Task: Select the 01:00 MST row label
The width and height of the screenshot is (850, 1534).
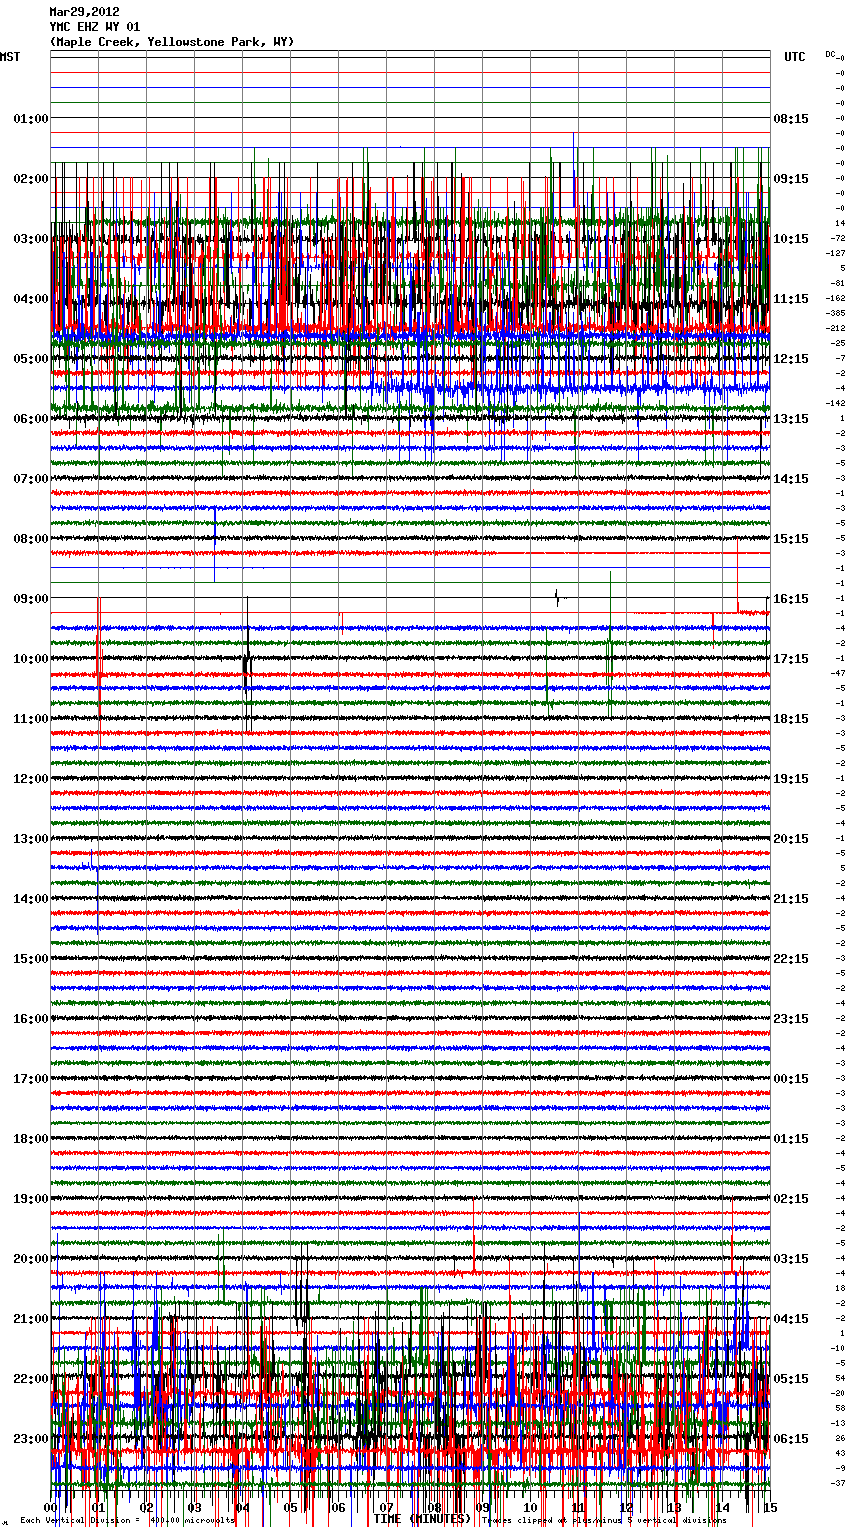Action: 31,119
